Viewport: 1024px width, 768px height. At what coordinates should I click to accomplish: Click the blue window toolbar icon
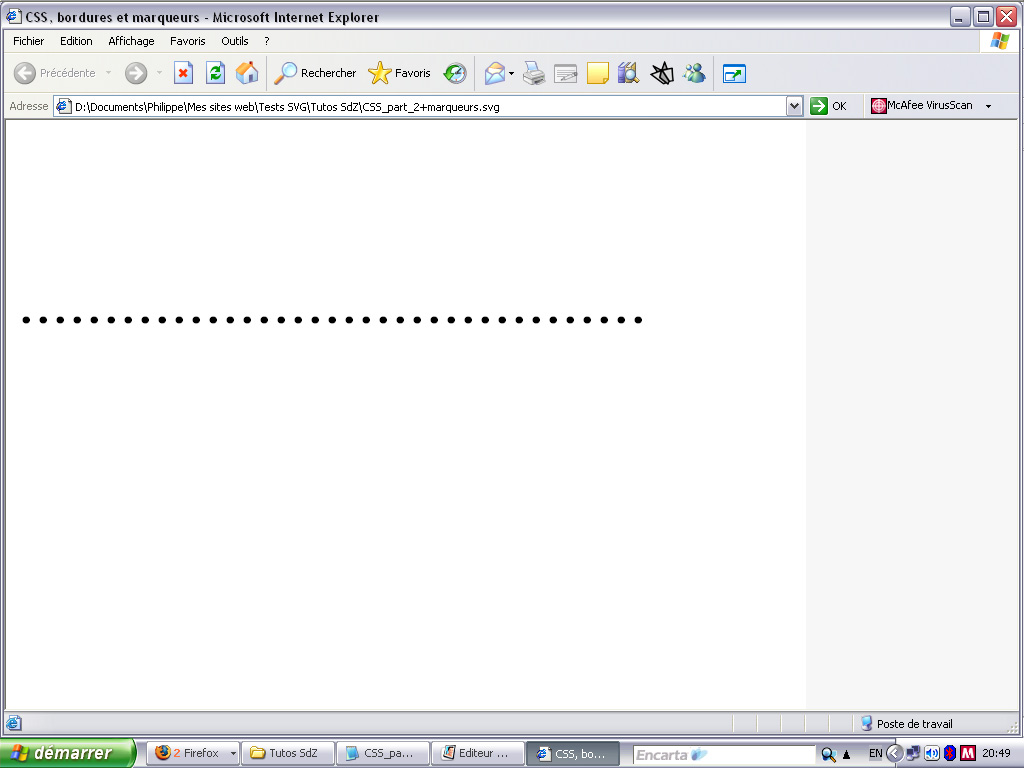734,74
